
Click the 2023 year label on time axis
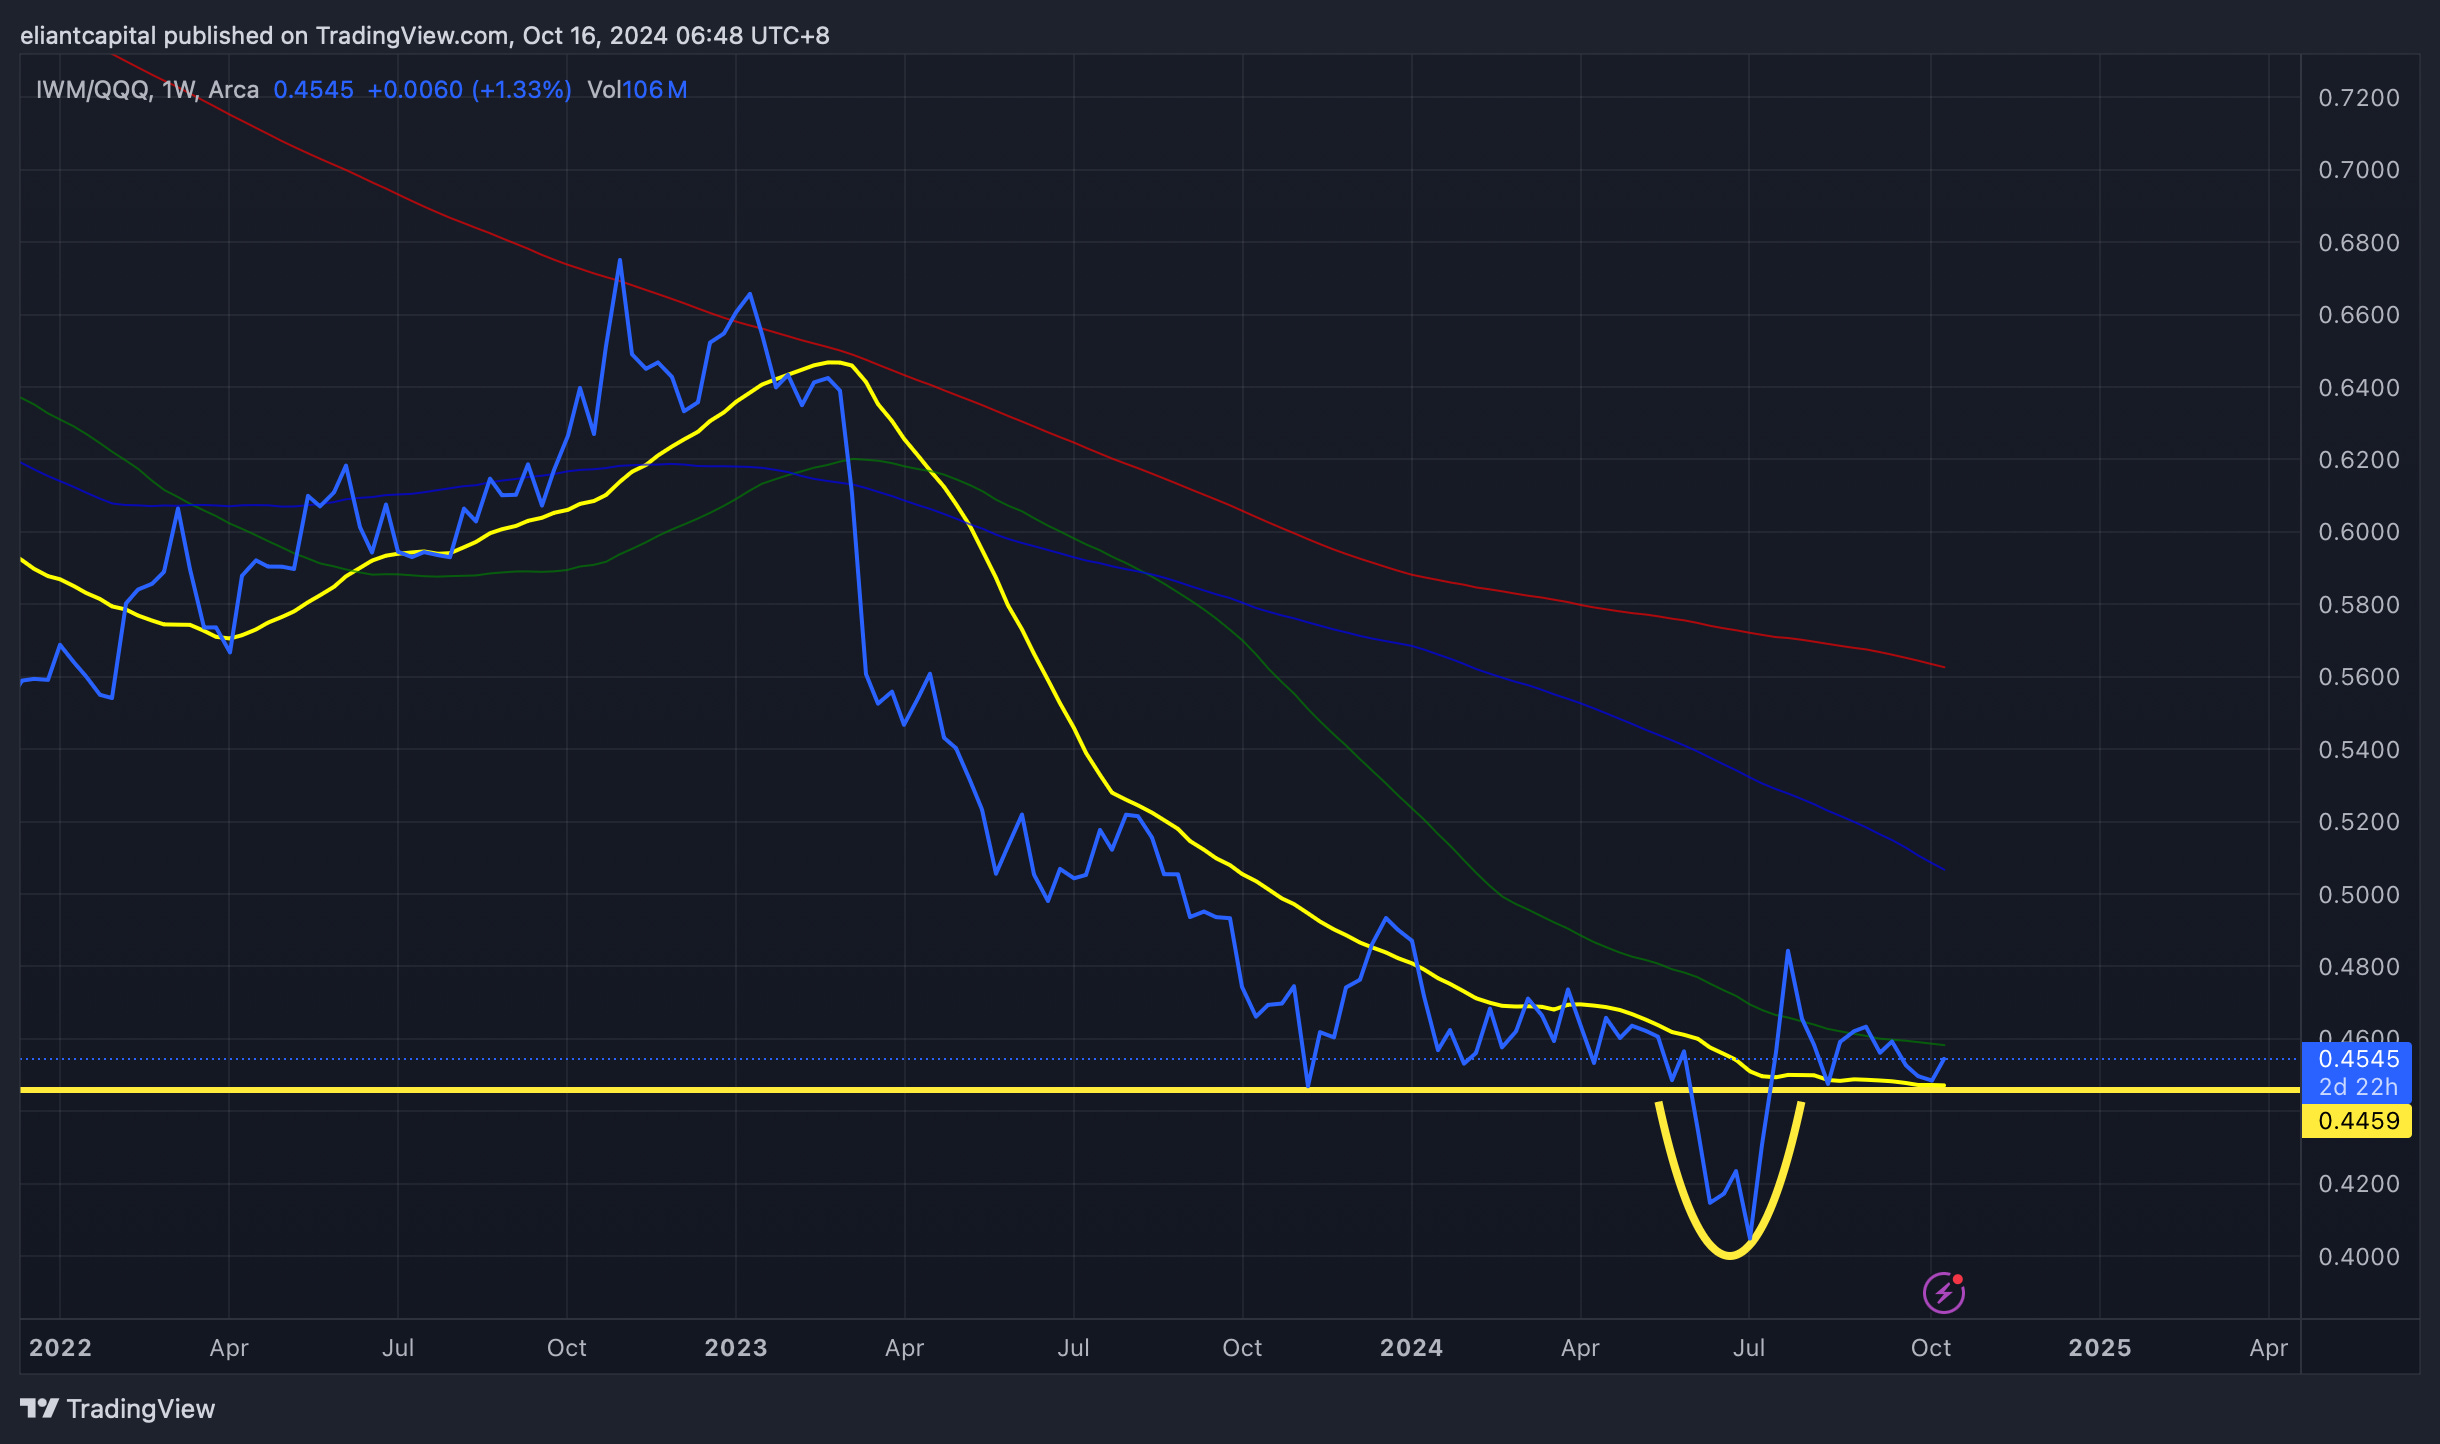(735, 1348)
